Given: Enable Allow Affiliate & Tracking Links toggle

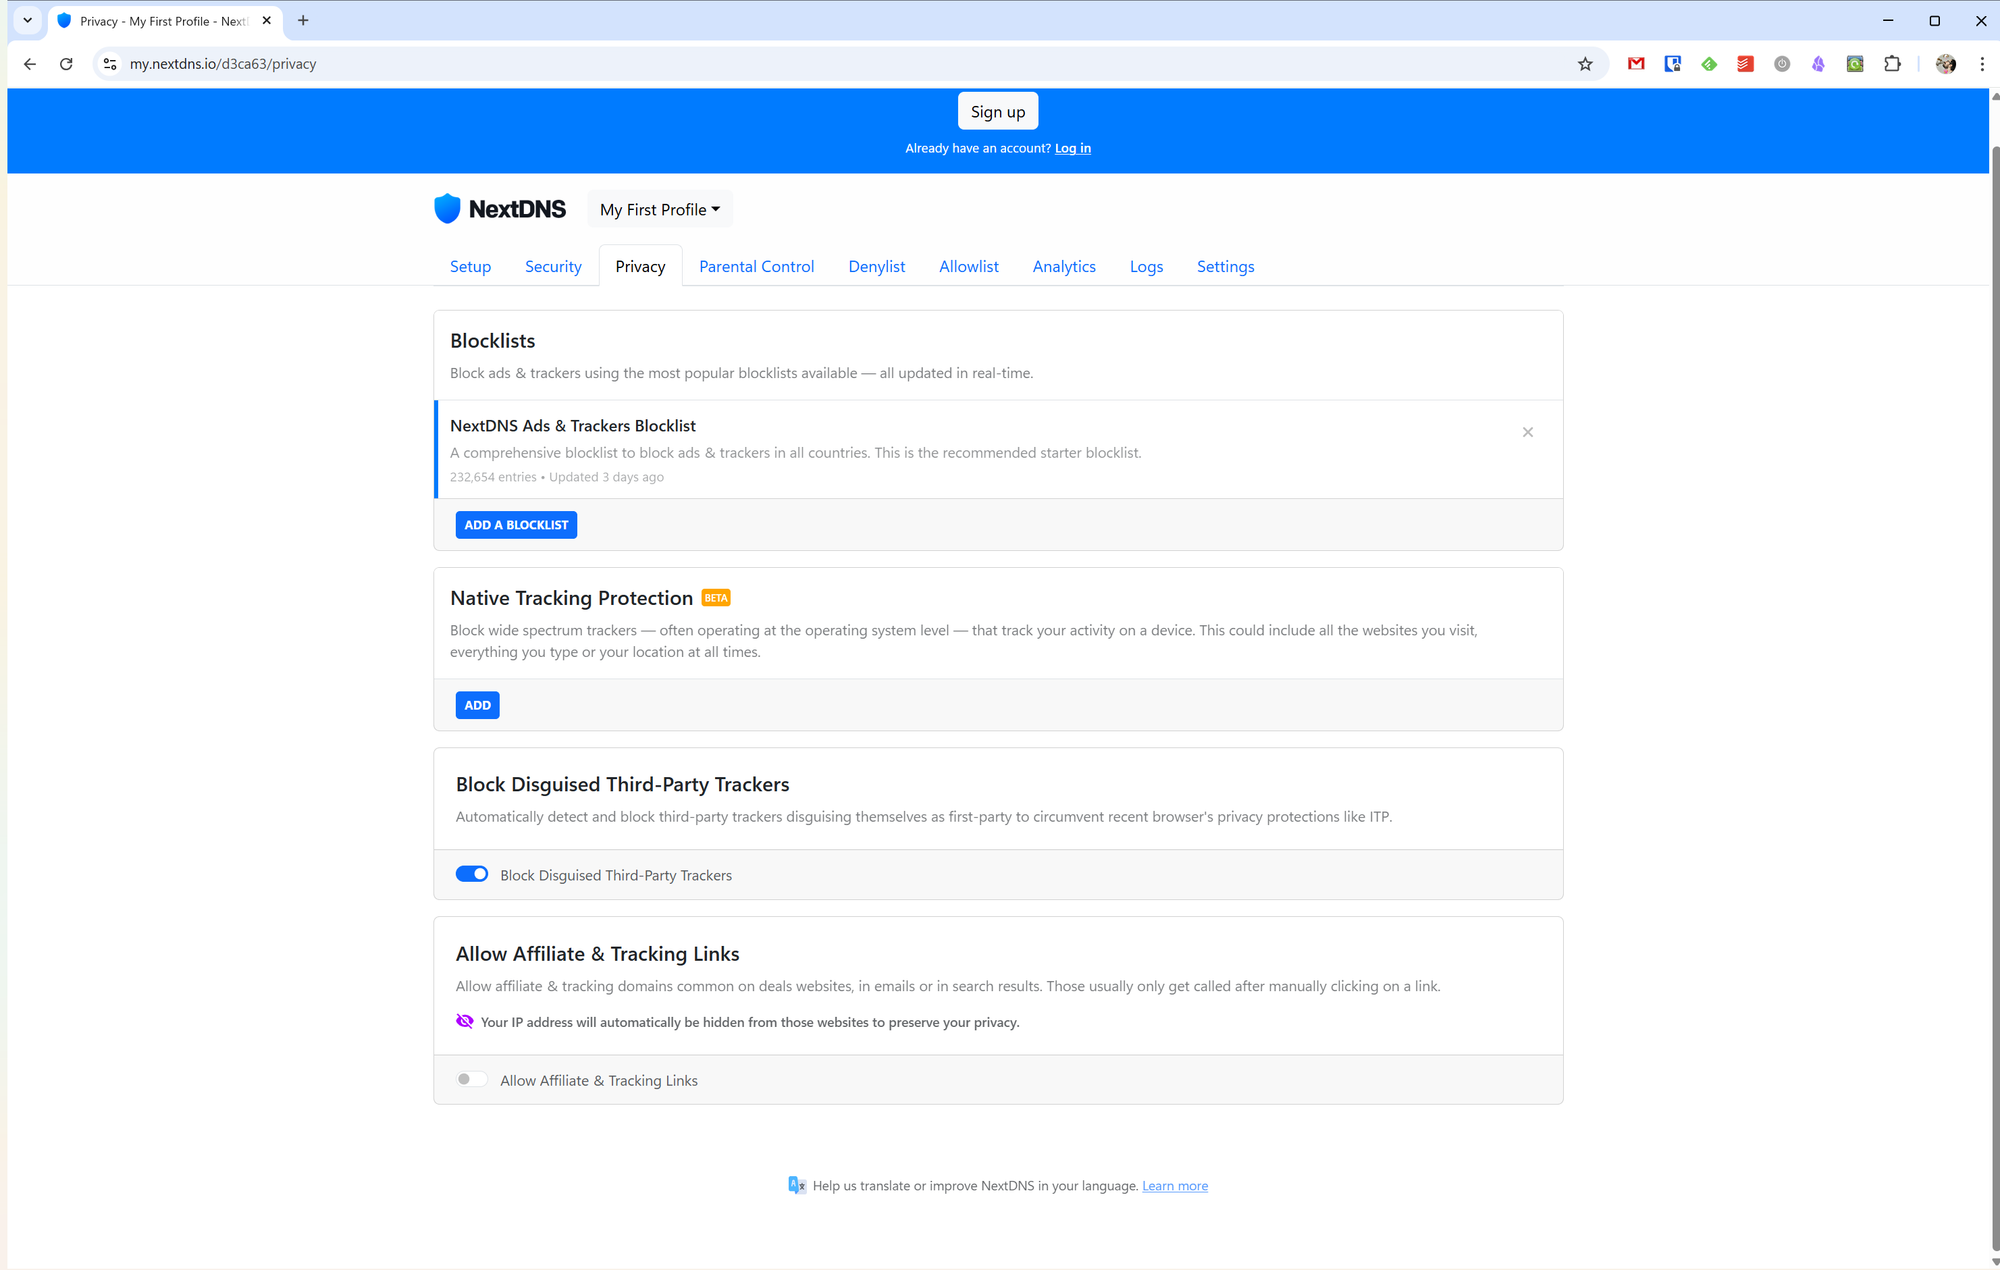Looking at the screenshot, I should [472, 1079].
